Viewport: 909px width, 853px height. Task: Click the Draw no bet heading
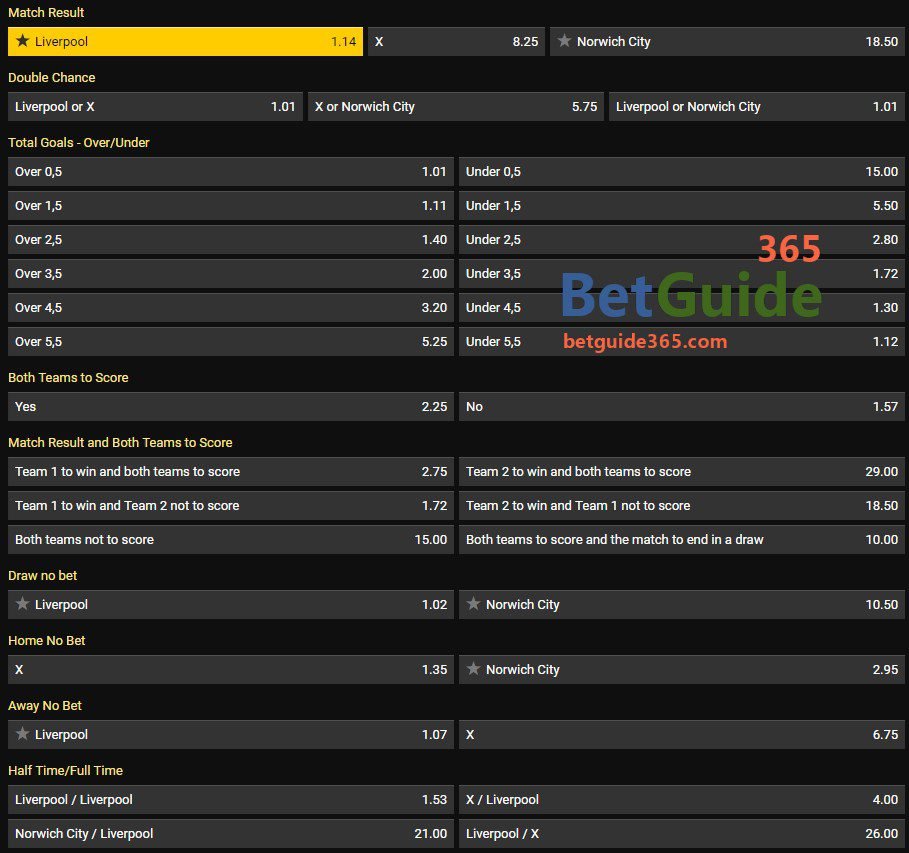[x=42, y=575]
